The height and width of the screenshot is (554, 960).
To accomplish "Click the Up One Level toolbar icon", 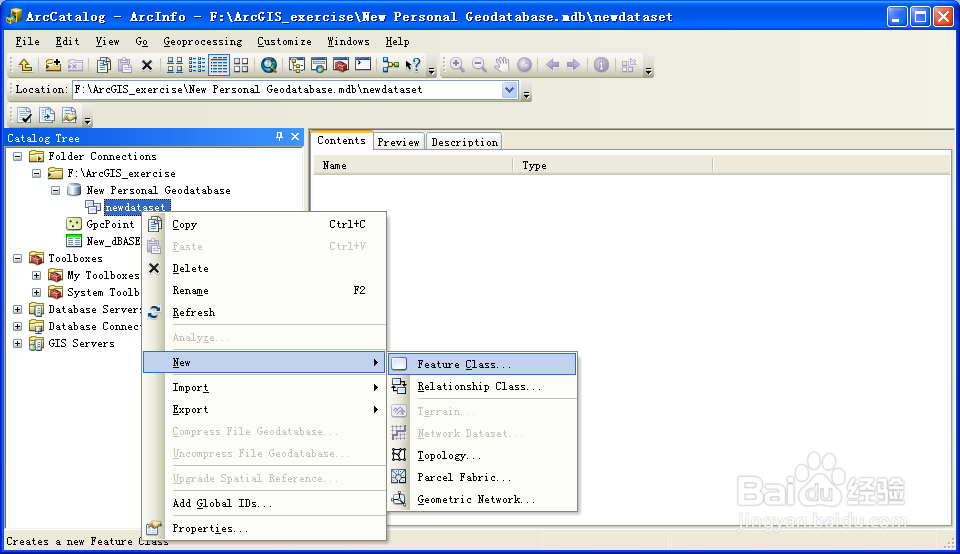I will pyautogui.click(x=25, y=65).
